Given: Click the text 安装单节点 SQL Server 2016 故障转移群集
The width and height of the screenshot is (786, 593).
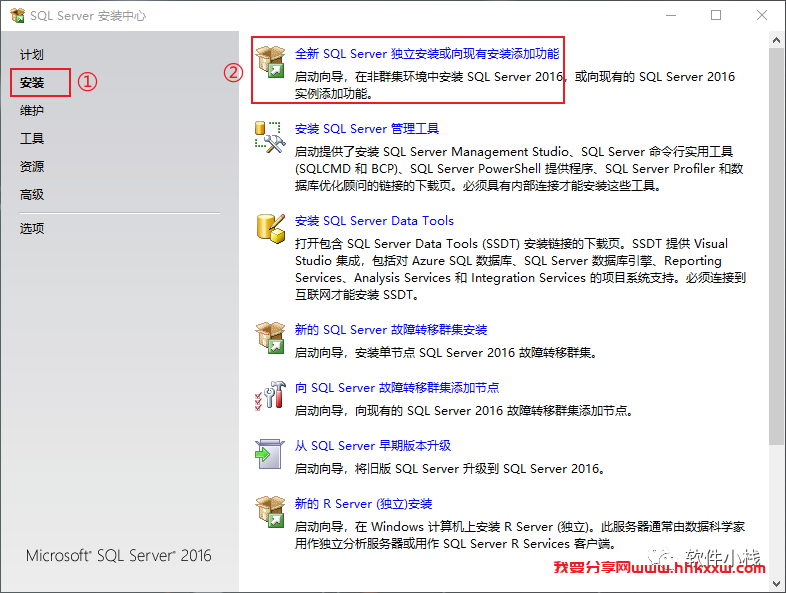Looking at the screenshot, I should coord(476,353).
